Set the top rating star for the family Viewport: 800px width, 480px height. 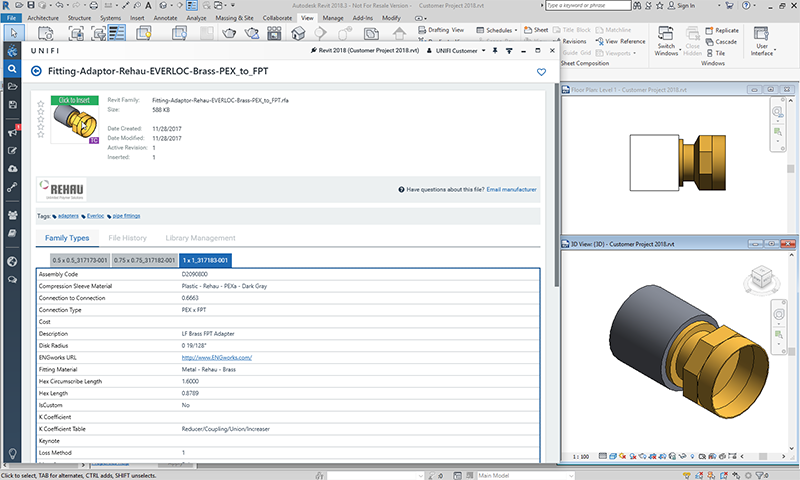coord(41,104)
